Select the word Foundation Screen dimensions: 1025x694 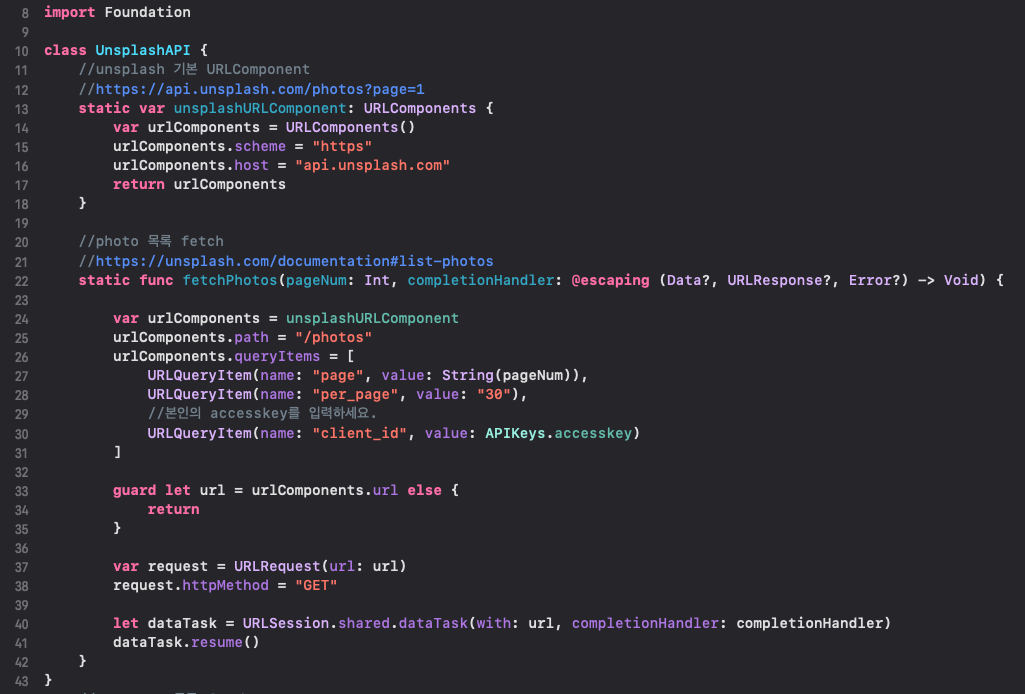pyautogui.click(x=148, y=12)
